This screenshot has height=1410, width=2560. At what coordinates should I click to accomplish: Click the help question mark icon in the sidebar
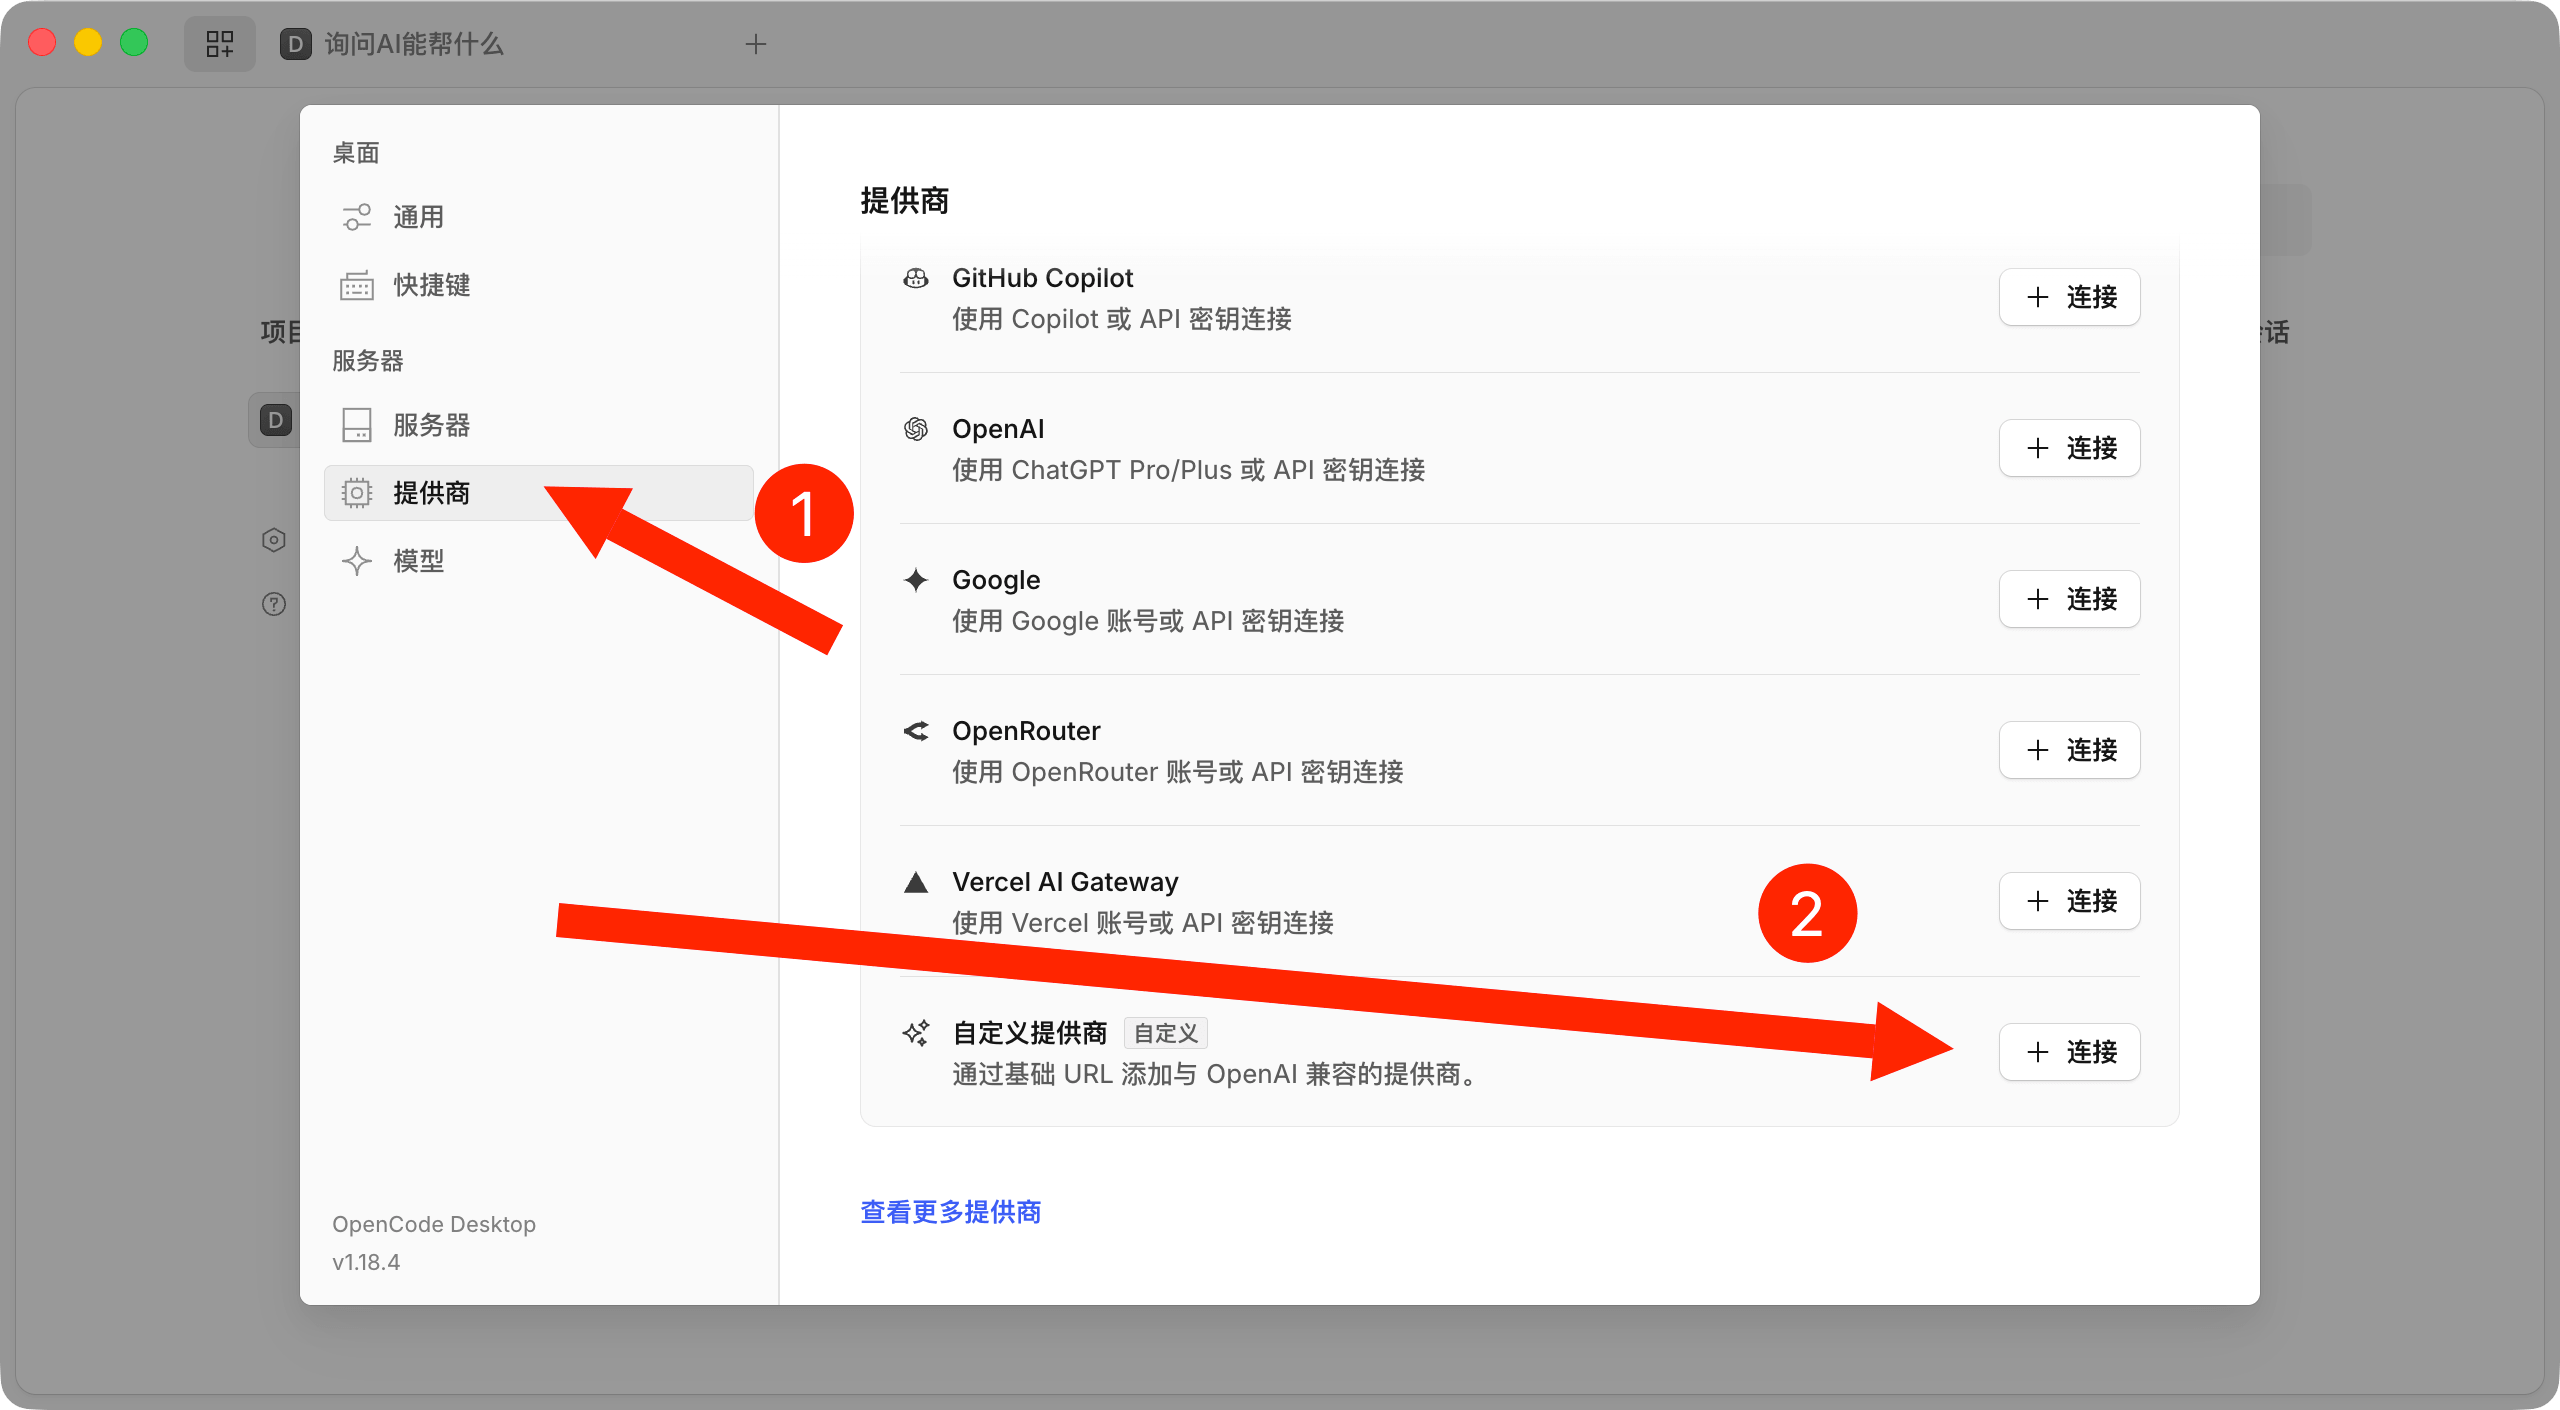[x=274, y=604]
